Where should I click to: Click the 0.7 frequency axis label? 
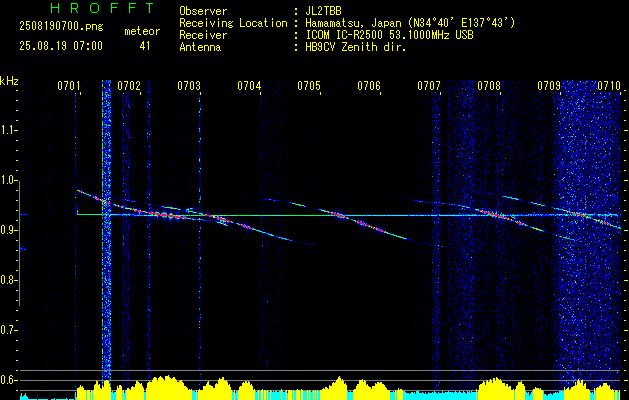coord(9,330)
